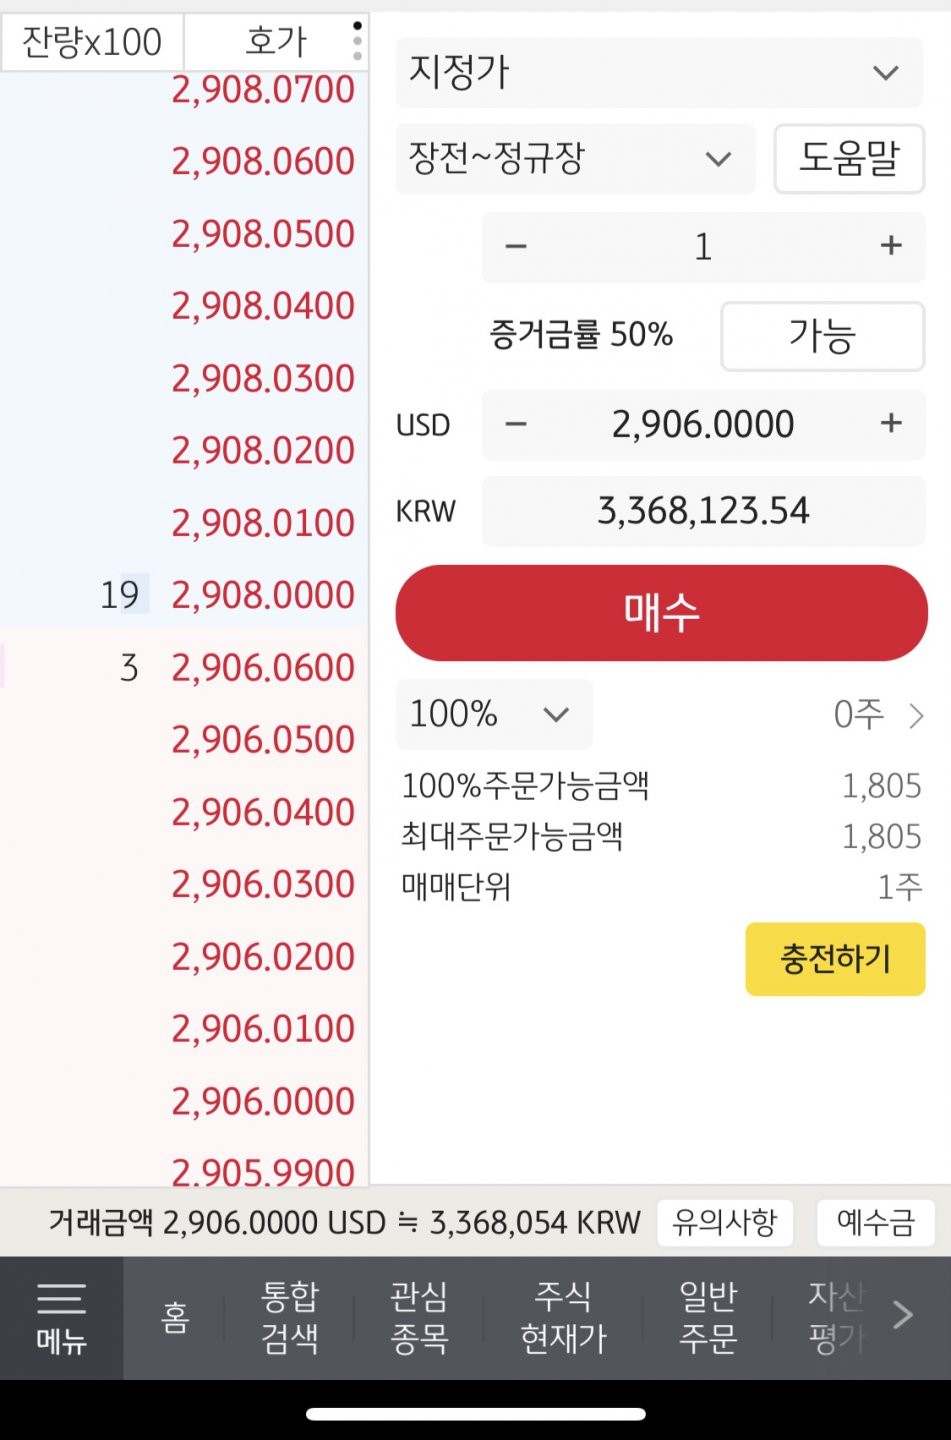951x1440 pixels.
Task: Tap the red 매수 buy button
Action: pyautogui.click(x=661, y=612)
